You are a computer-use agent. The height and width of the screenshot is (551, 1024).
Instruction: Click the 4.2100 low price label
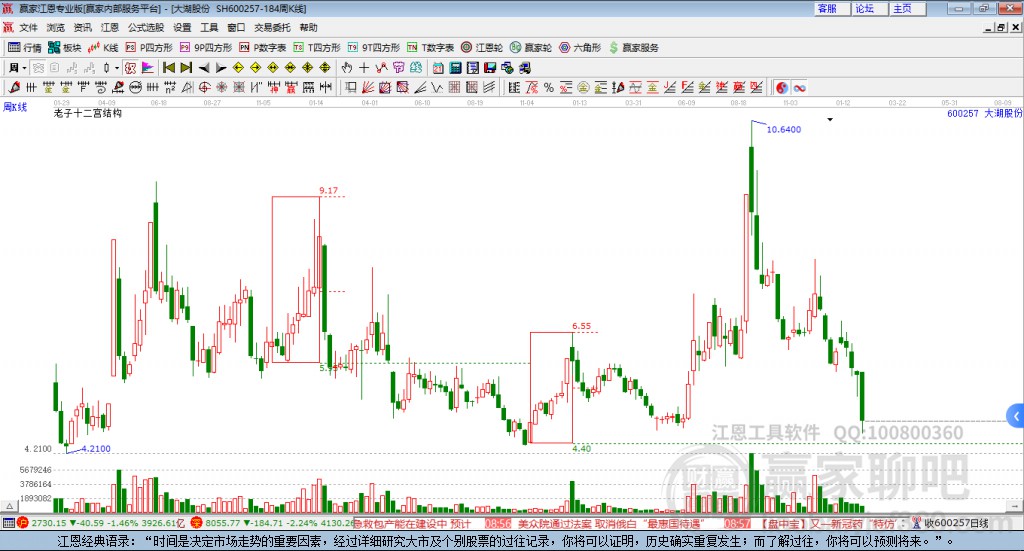click(96, 449)
